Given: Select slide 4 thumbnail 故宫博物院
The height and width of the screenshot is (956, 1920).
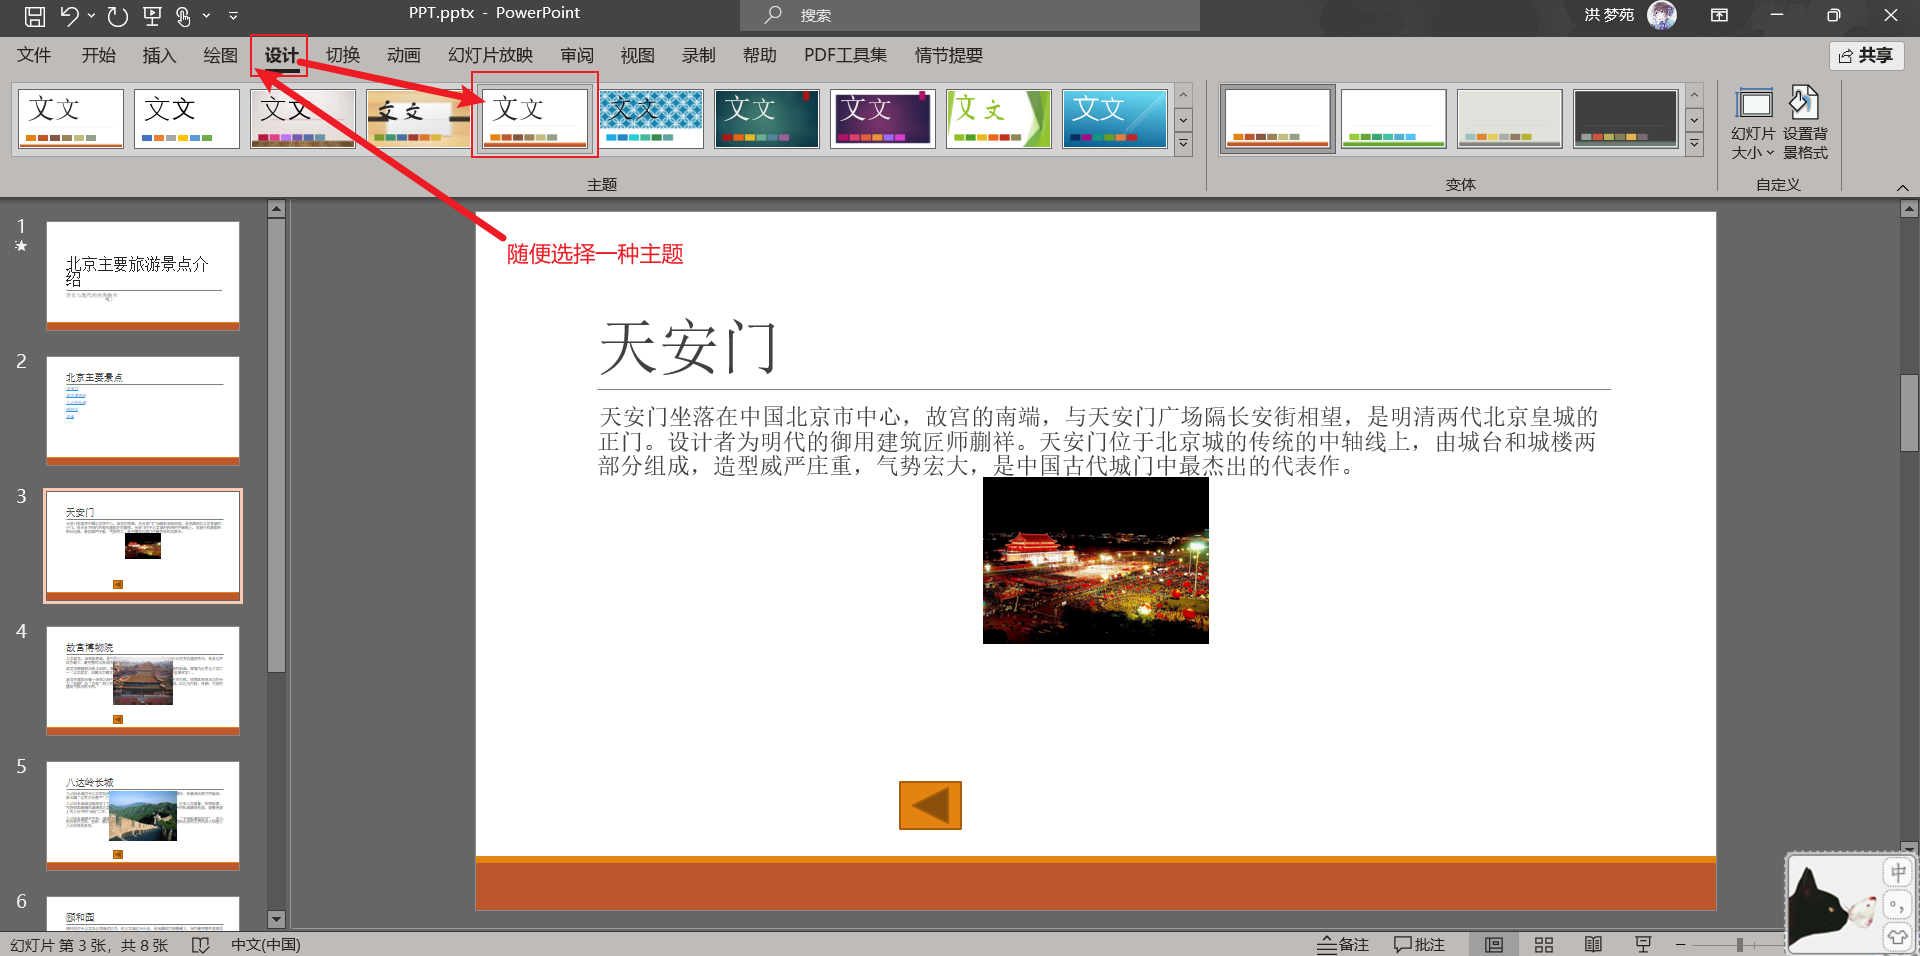Looking at the screenshot, I should click(143, 681).
